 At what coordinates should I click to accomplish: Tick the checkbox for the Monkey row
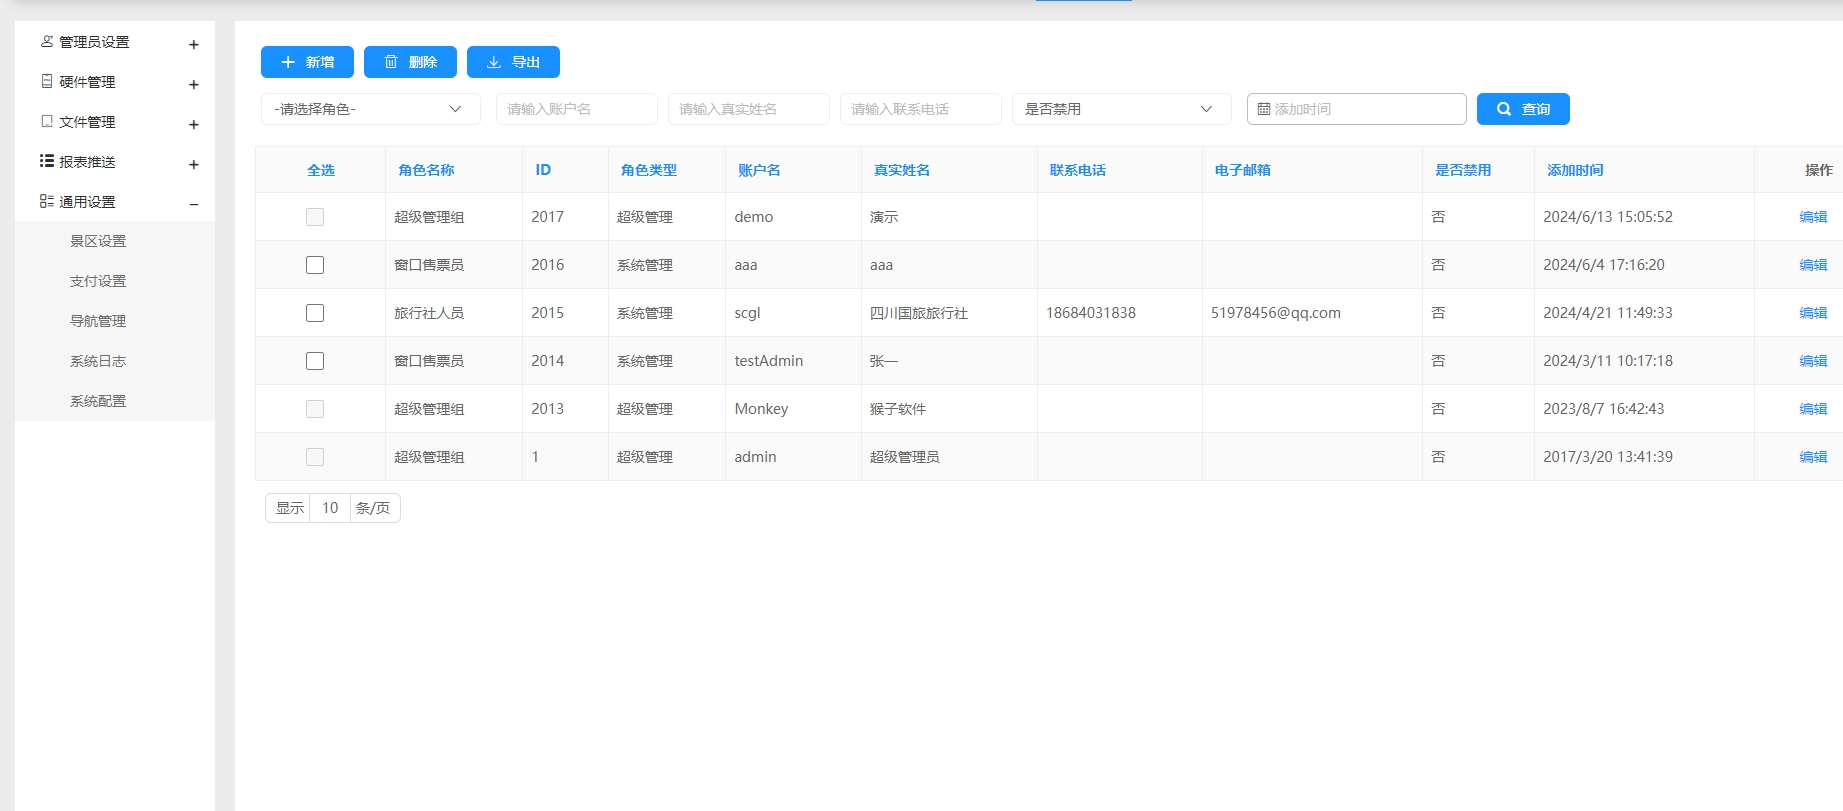pyautogui.click(x=315, y=409)
